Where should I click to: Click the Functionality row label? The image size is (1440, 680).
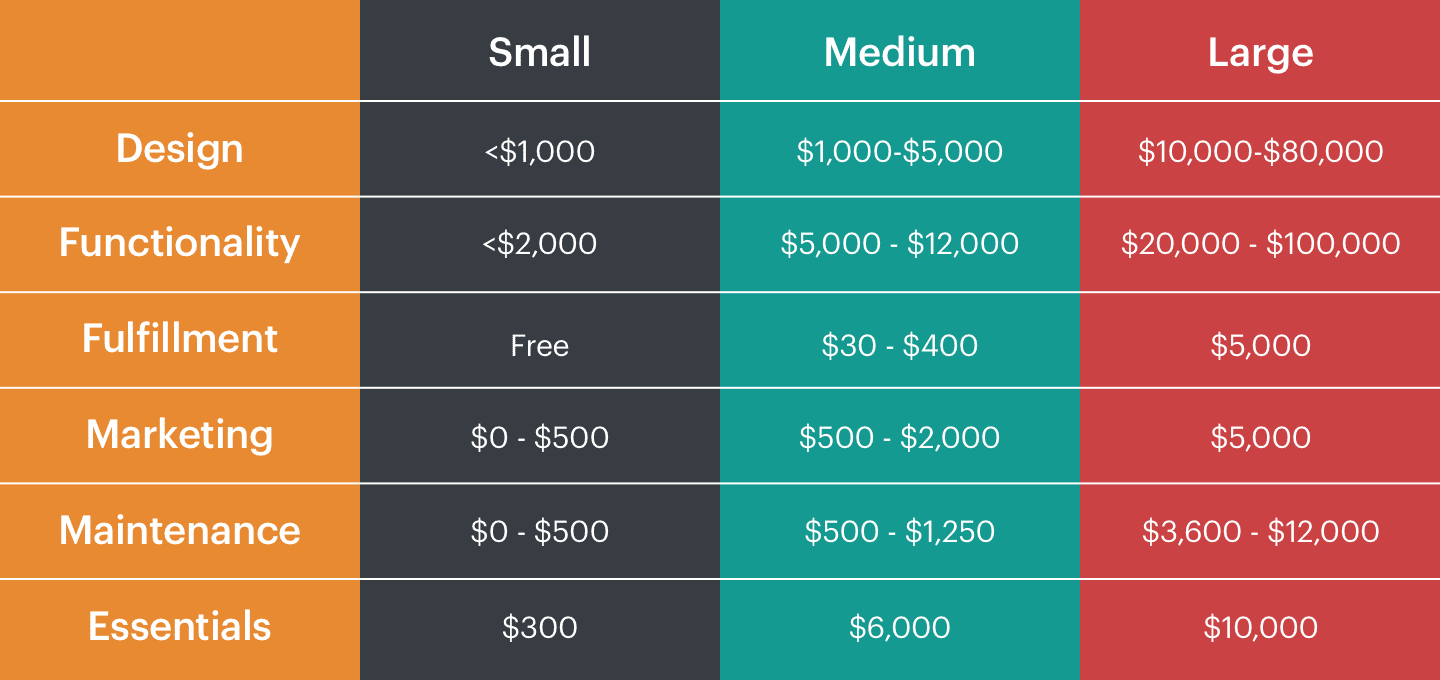coord(180,243)
